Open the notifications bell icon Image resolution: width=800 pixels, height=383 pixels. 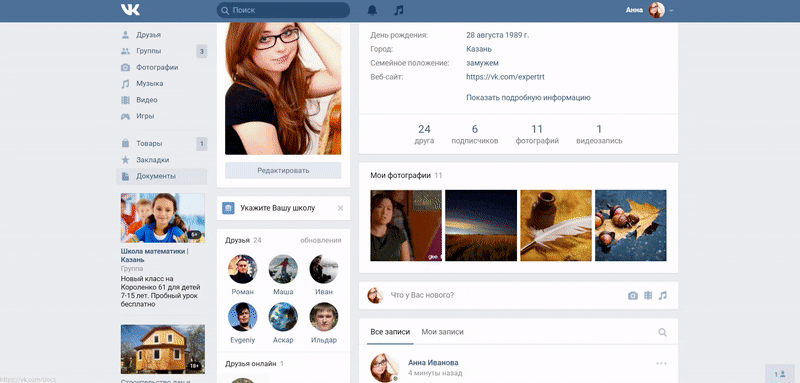(x=372, y=10)
